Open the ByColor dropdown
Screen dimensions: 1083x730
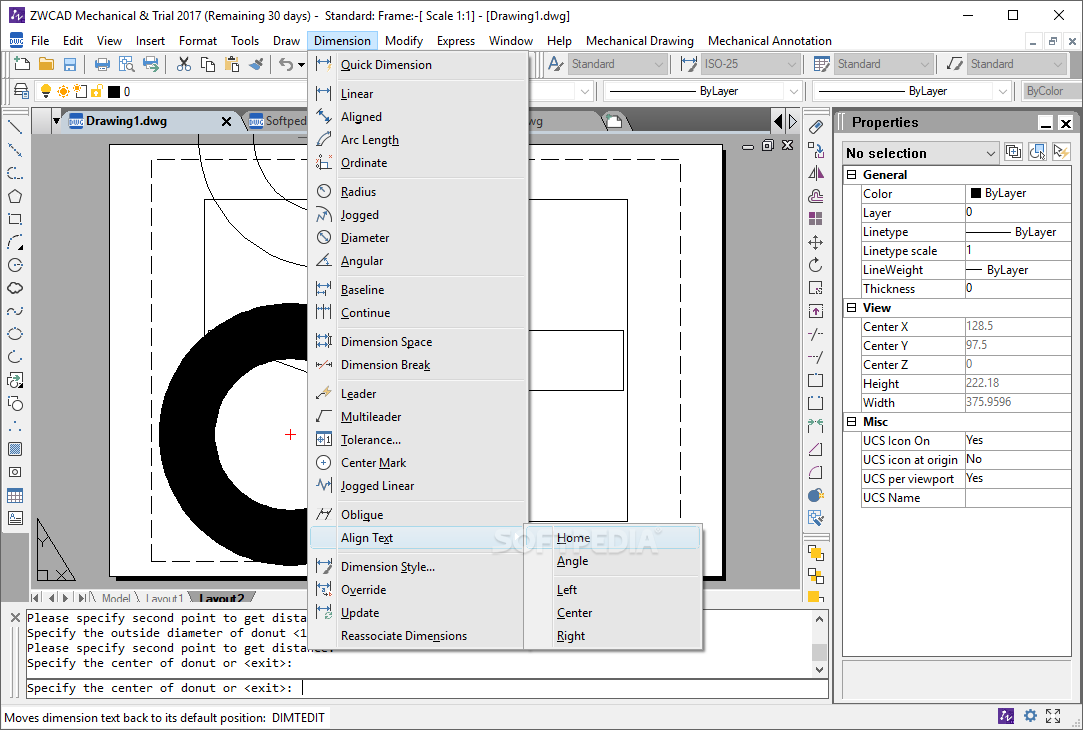(x=1051, y=91)
